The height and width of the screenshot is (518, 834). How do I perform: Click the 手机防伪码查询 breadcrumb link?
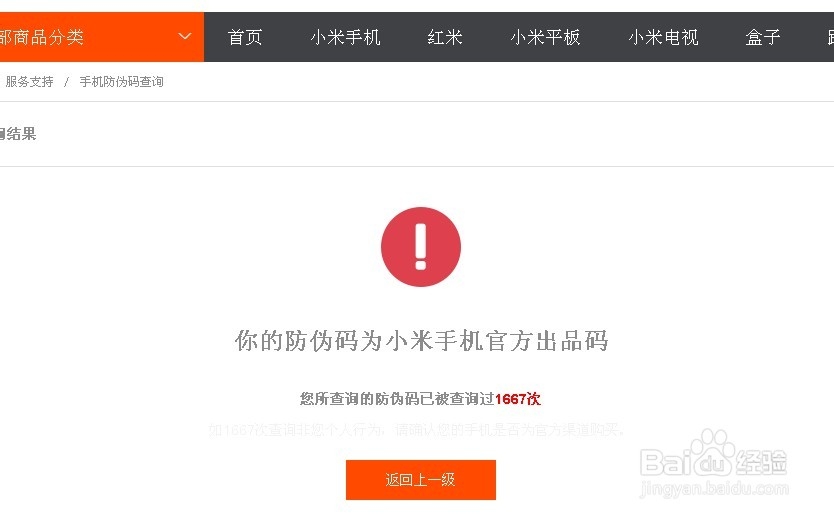121,81
